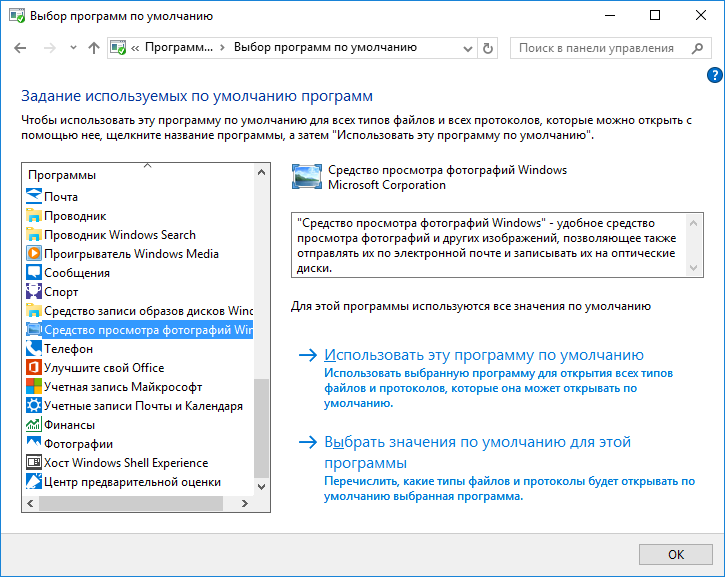725x577 pixels.
Task: Go up one level with up arrow
Action: point(94,48)
